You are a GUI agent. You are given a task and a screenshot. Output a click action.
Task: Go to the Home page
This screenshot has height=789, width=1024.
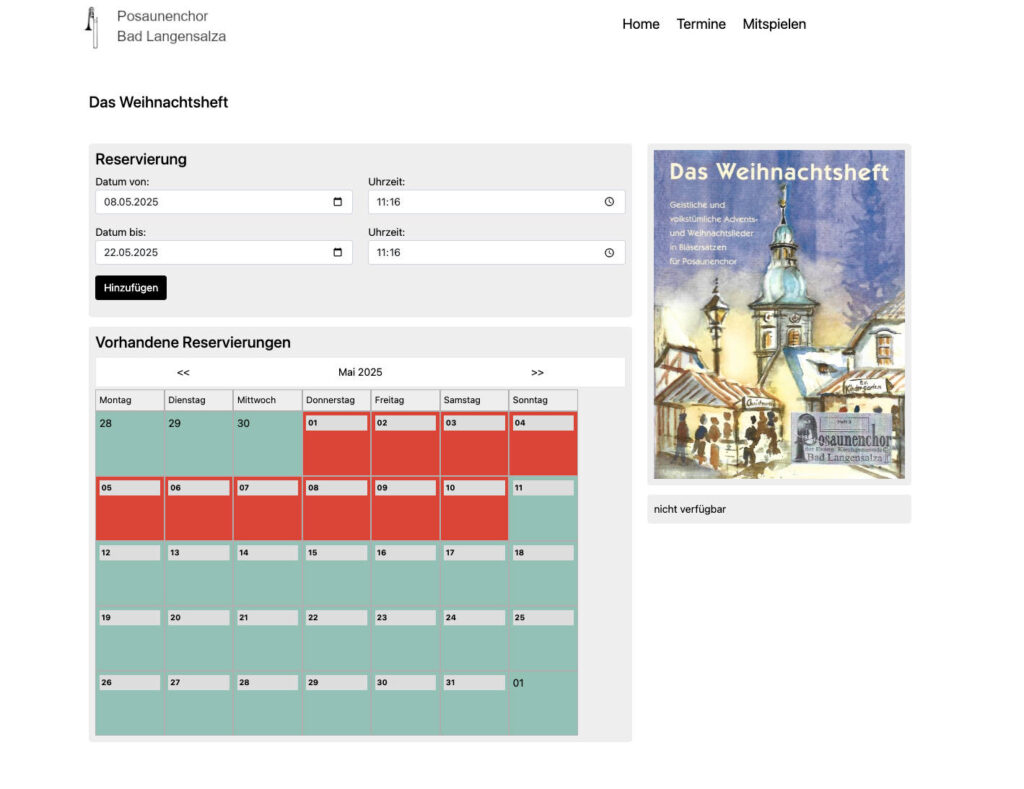tap(641, 24)
